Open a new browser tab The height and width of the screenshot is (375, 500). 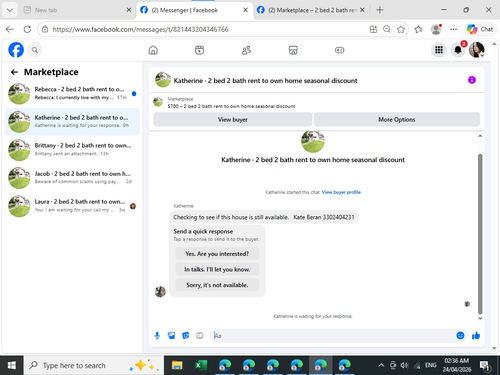coord(380,10)
